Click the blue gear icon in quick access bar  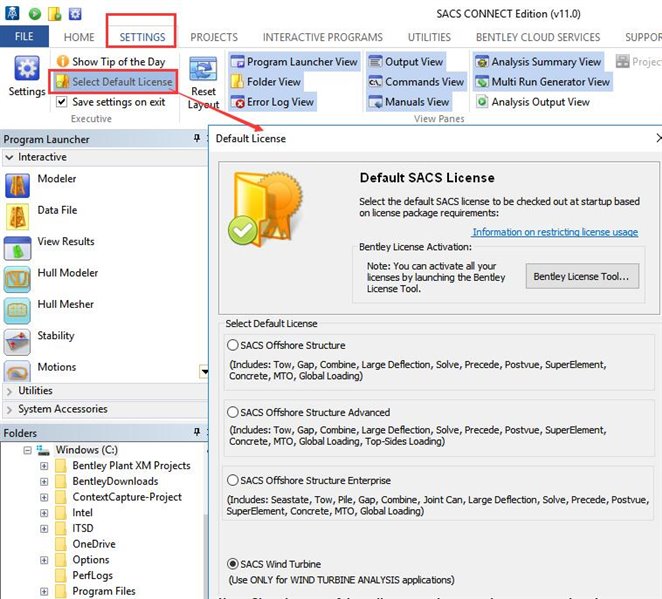click(75, 14)
